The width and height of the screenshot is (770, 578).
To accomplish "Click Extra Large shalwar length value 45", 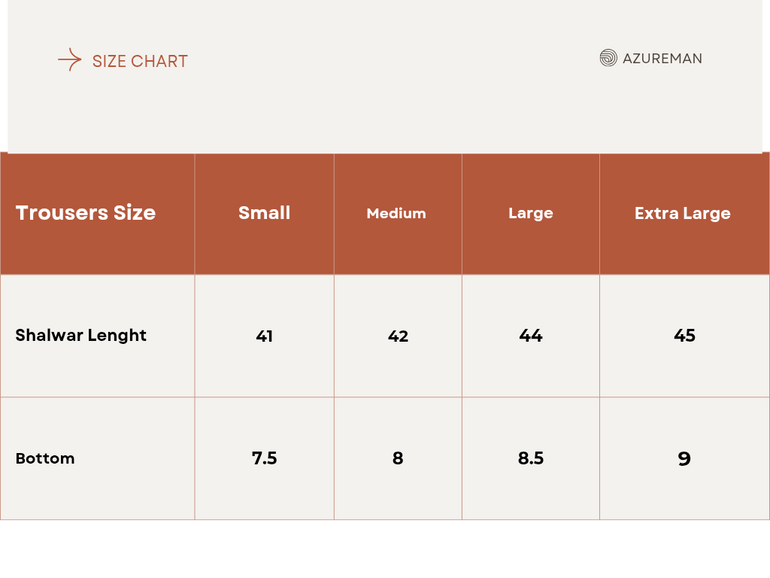I will tap(684, 336).
